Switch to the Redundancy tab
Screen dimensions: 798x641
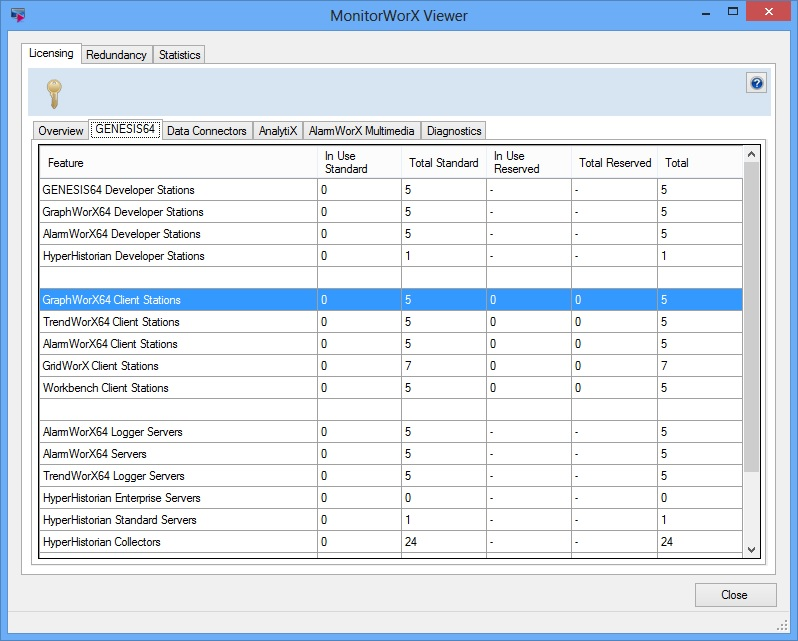pyautogui.click(x=116, y=55)
